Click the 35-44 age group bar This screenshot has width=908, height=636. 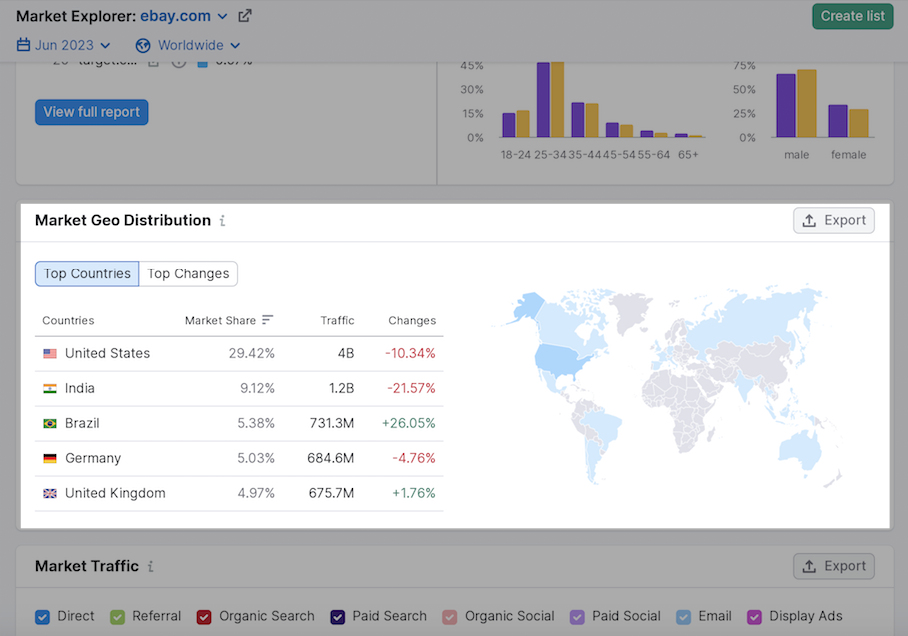point(585,120)
